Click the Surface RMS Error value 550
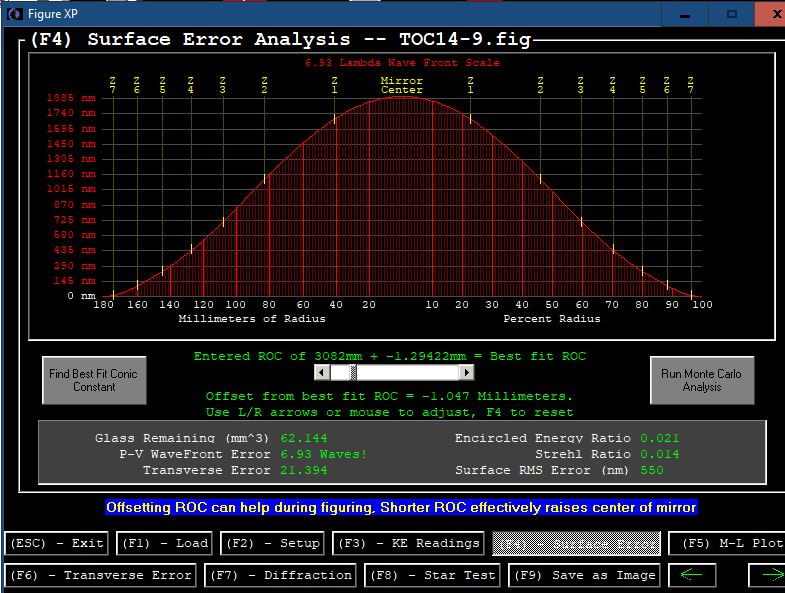Screen dimensions: 785x593 coord(652,470)
